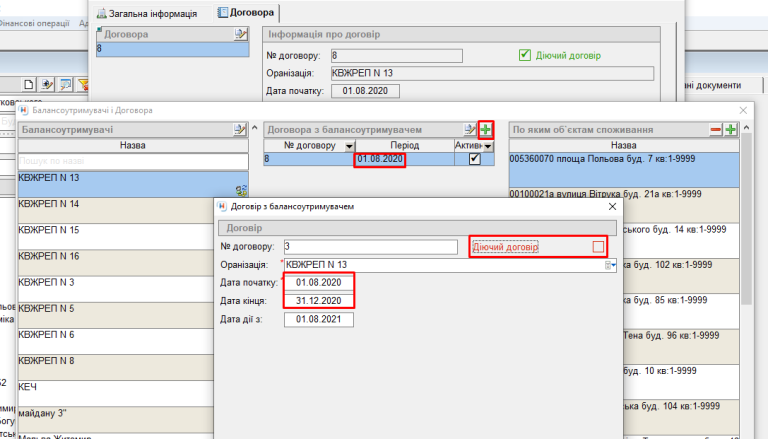Click green plus icon in consumption objects panel
This screenshot has height=439, width=768.
731,130
